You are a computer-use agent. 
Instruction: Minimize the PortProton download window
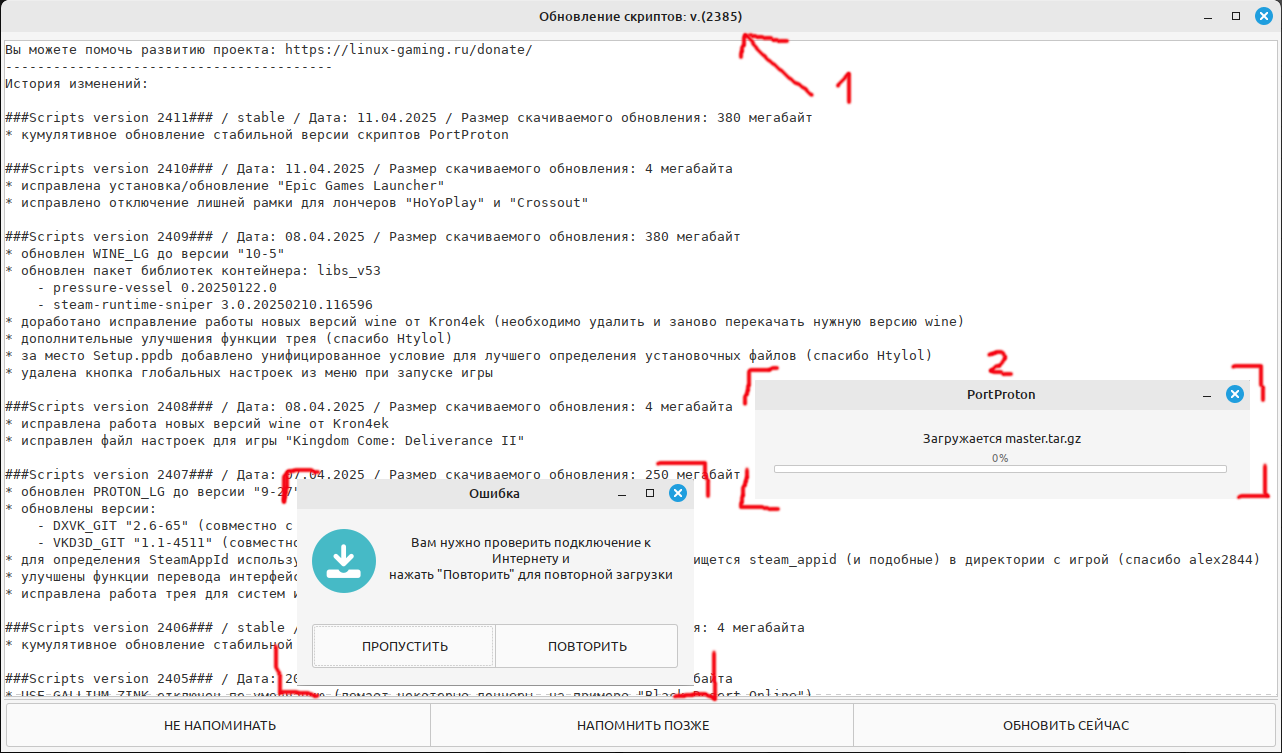point(1207,395)
